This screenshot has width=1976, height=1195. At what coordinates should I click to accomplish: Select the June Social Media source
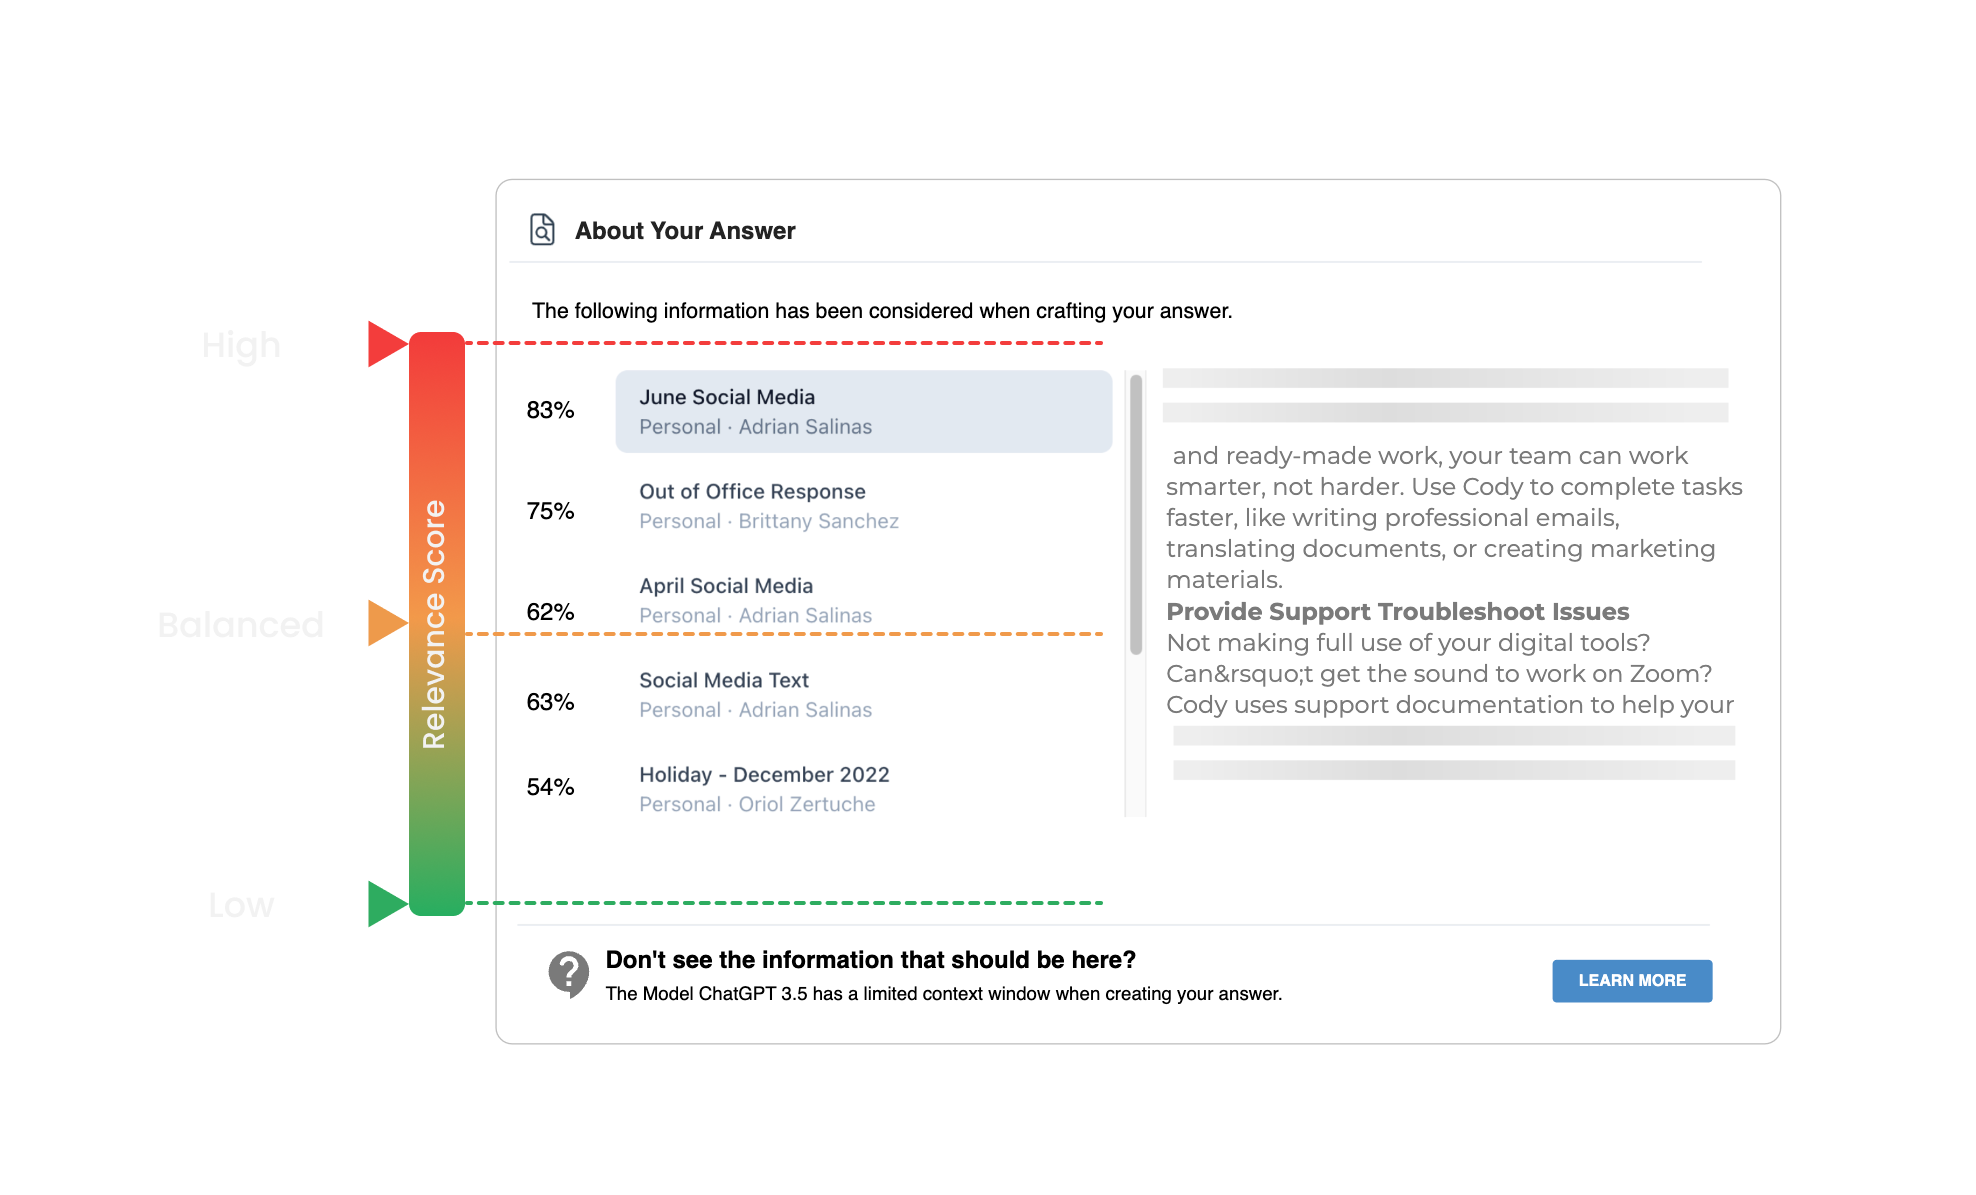[862, 410]
